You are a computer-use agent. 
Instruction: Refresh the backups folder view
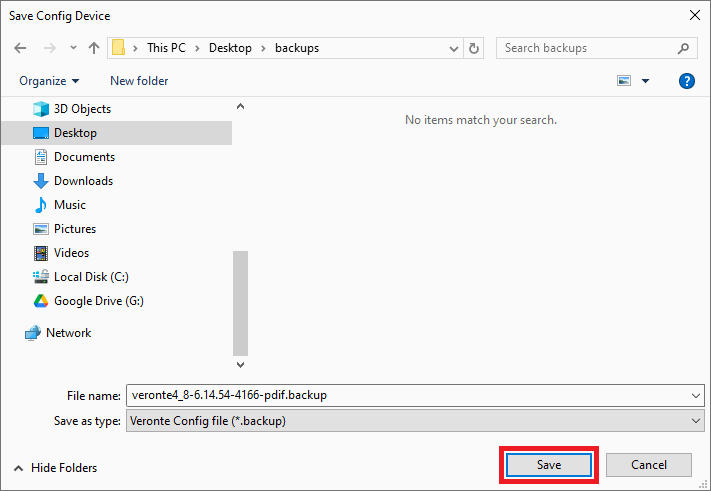474,48
